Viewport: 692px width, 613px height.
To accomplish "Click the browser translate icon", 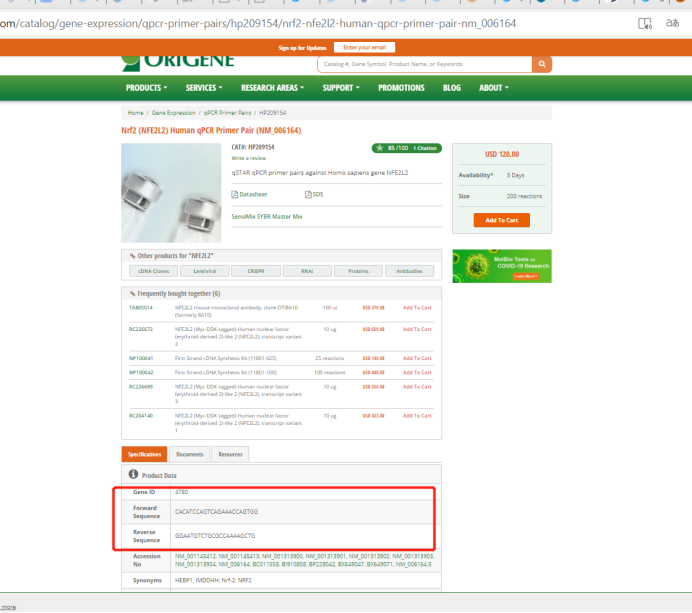I will click(672, 23).
